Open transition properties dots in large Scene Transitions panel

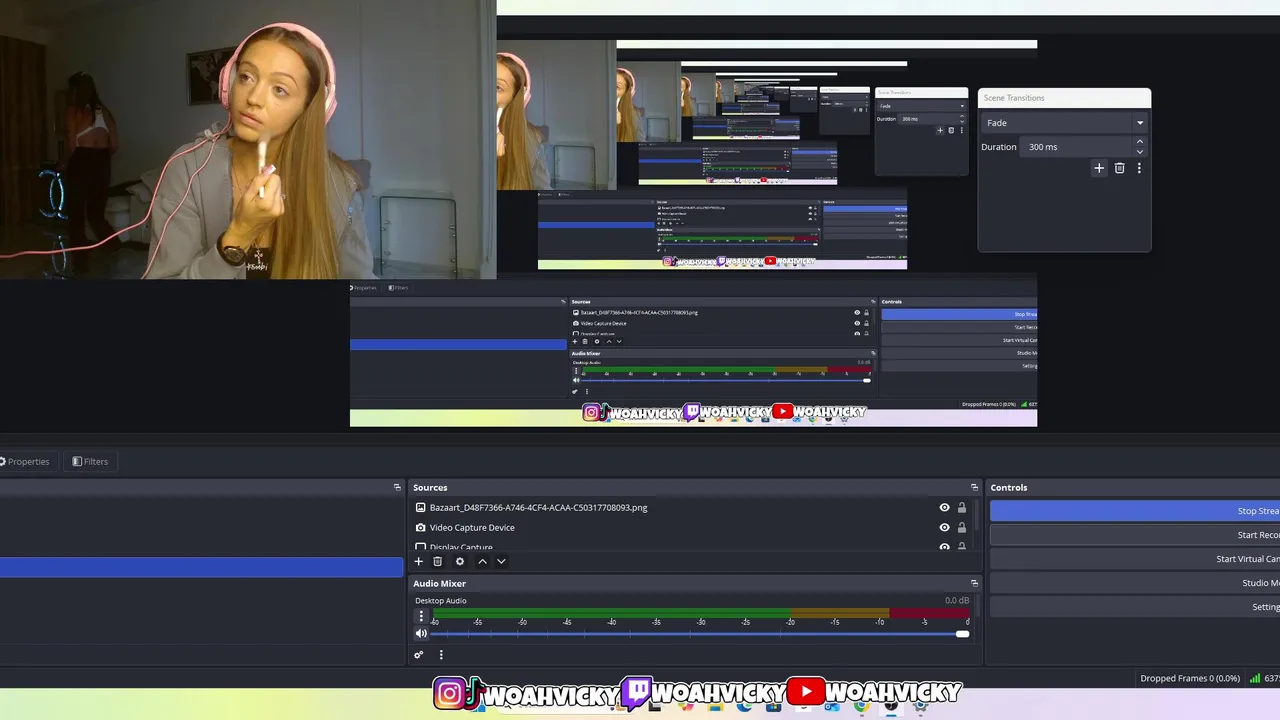(1139, 168)
